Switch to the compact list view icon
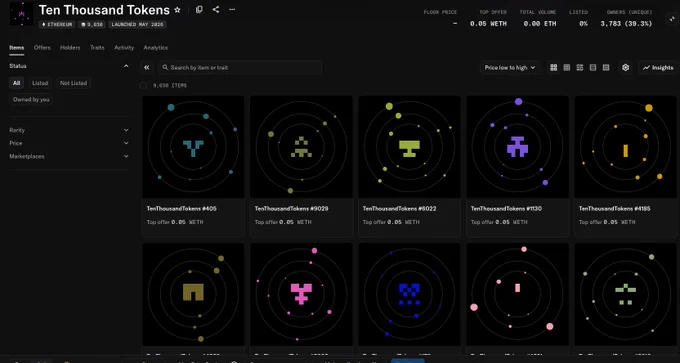 [x=606, y=68]
